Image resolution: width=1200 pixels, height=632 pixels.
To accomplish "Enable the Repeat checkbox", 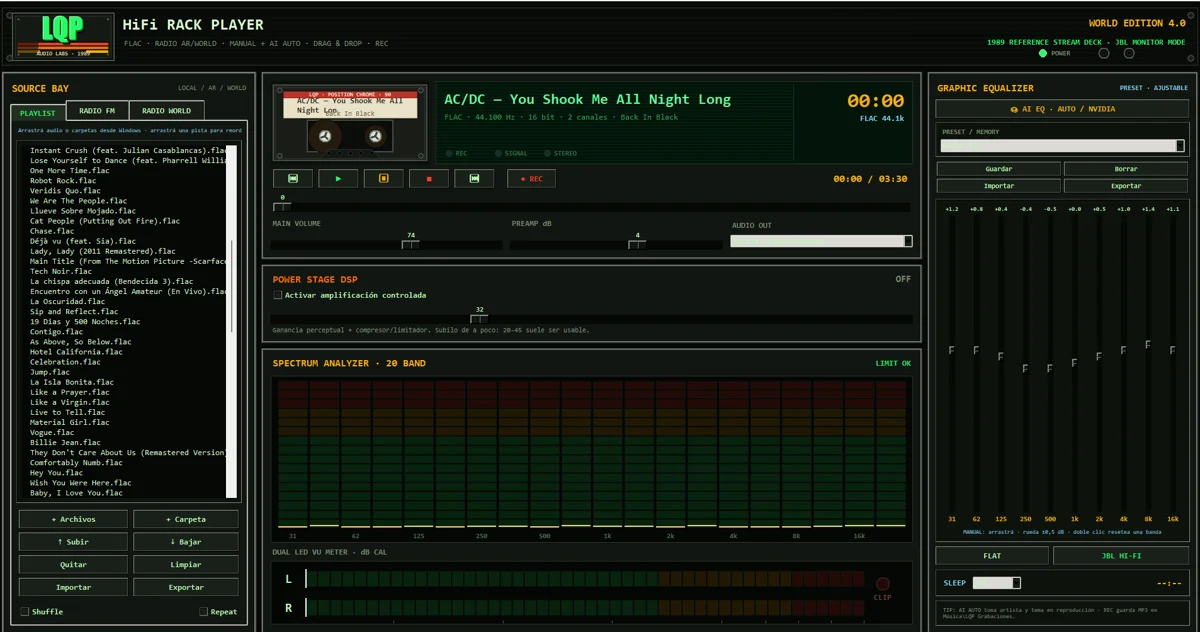I will [203, 611].
